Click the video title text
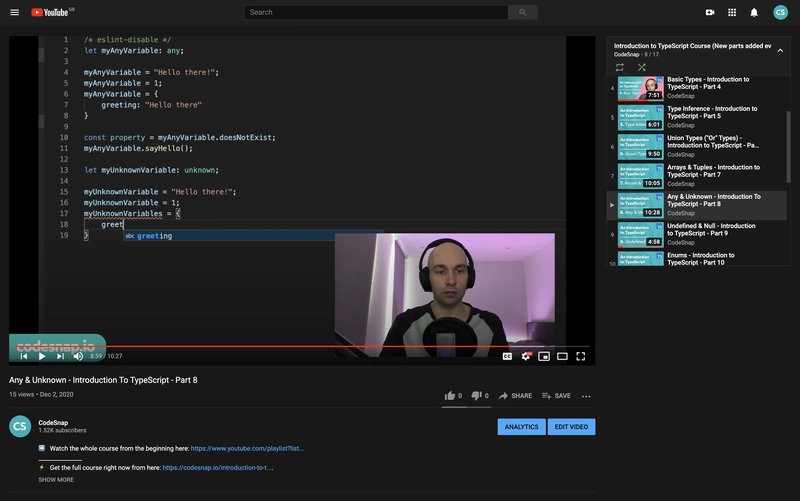 coord(103,380)
